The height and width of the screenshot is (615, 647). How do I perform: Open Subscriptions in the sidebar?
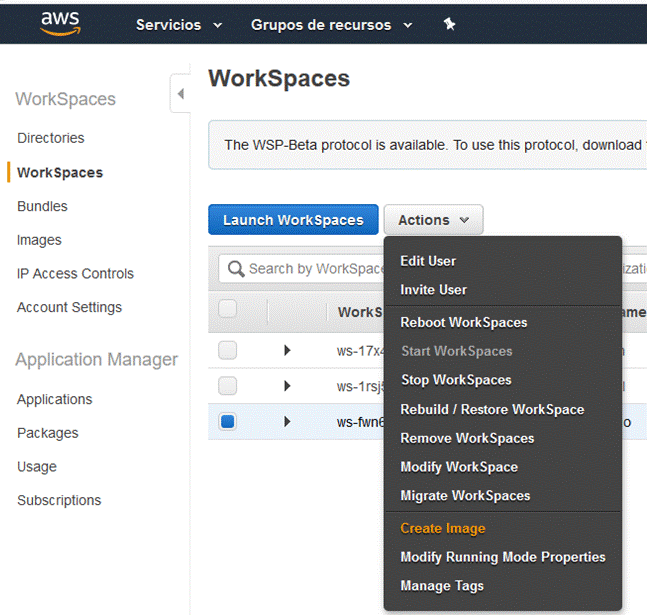pyautogui.click(x=59, y=500)
